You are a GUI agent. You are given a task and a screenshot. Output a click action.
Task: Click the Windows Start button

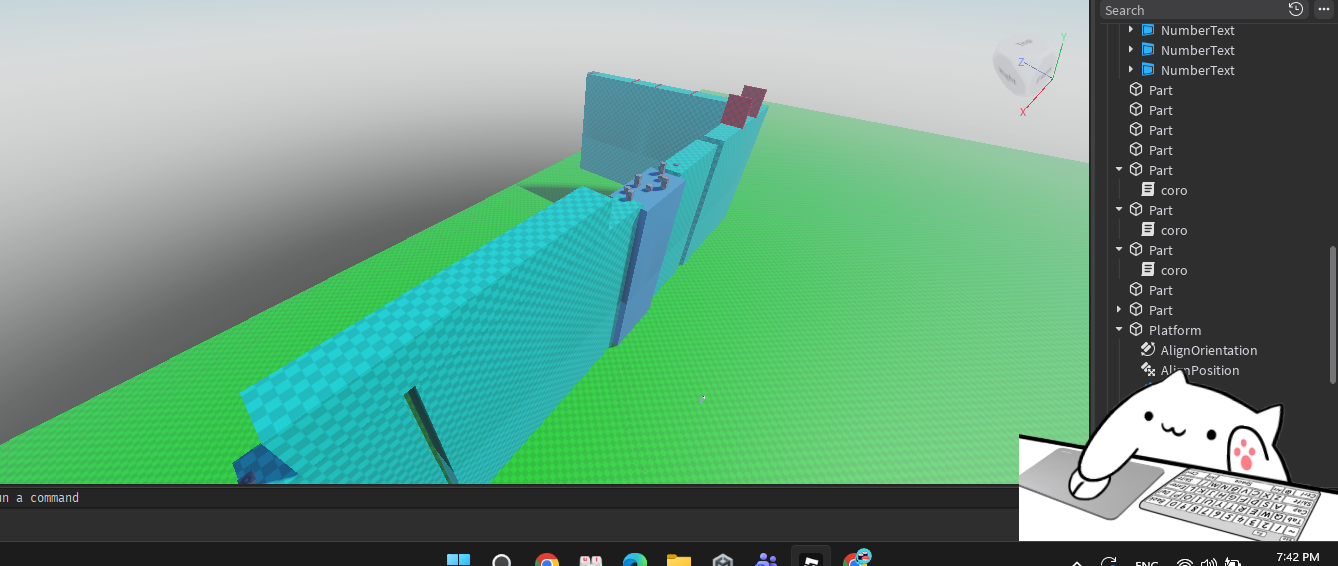(x=458, y=560)
